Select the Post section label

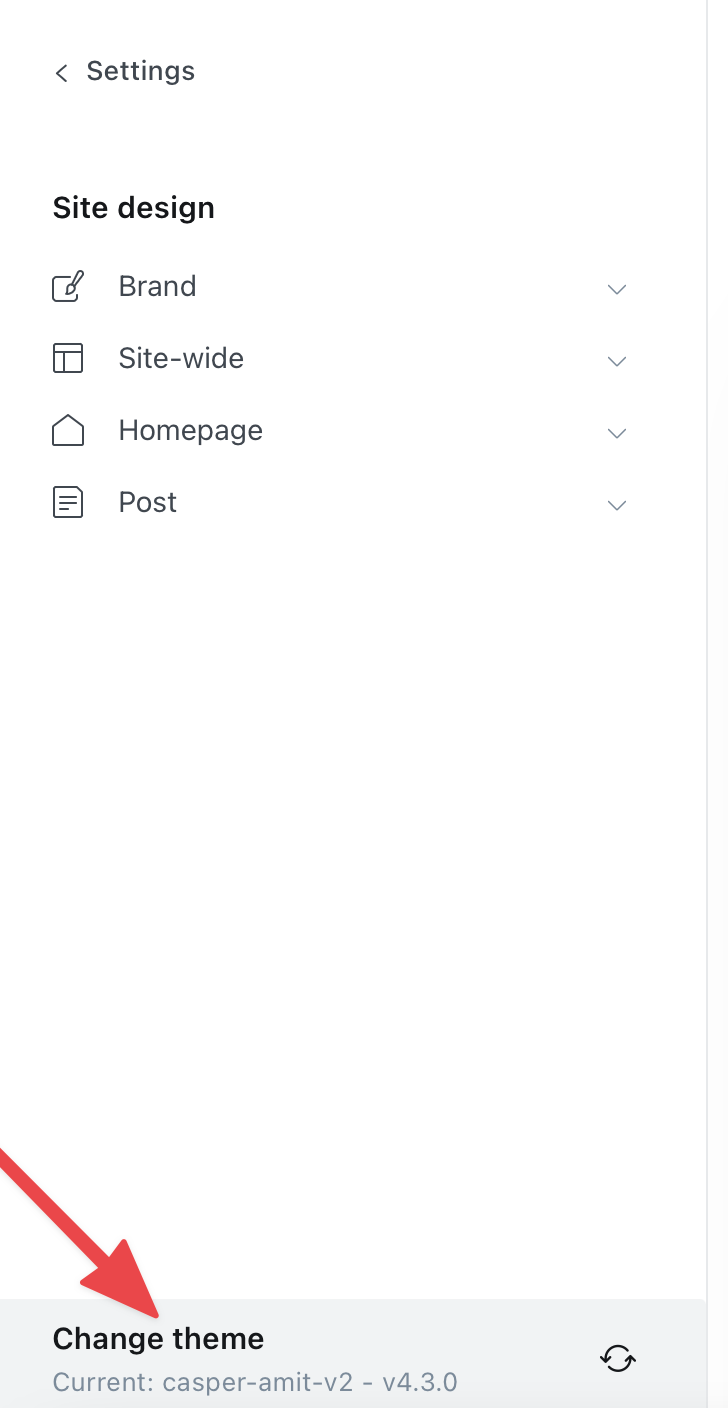pos(147,502)
